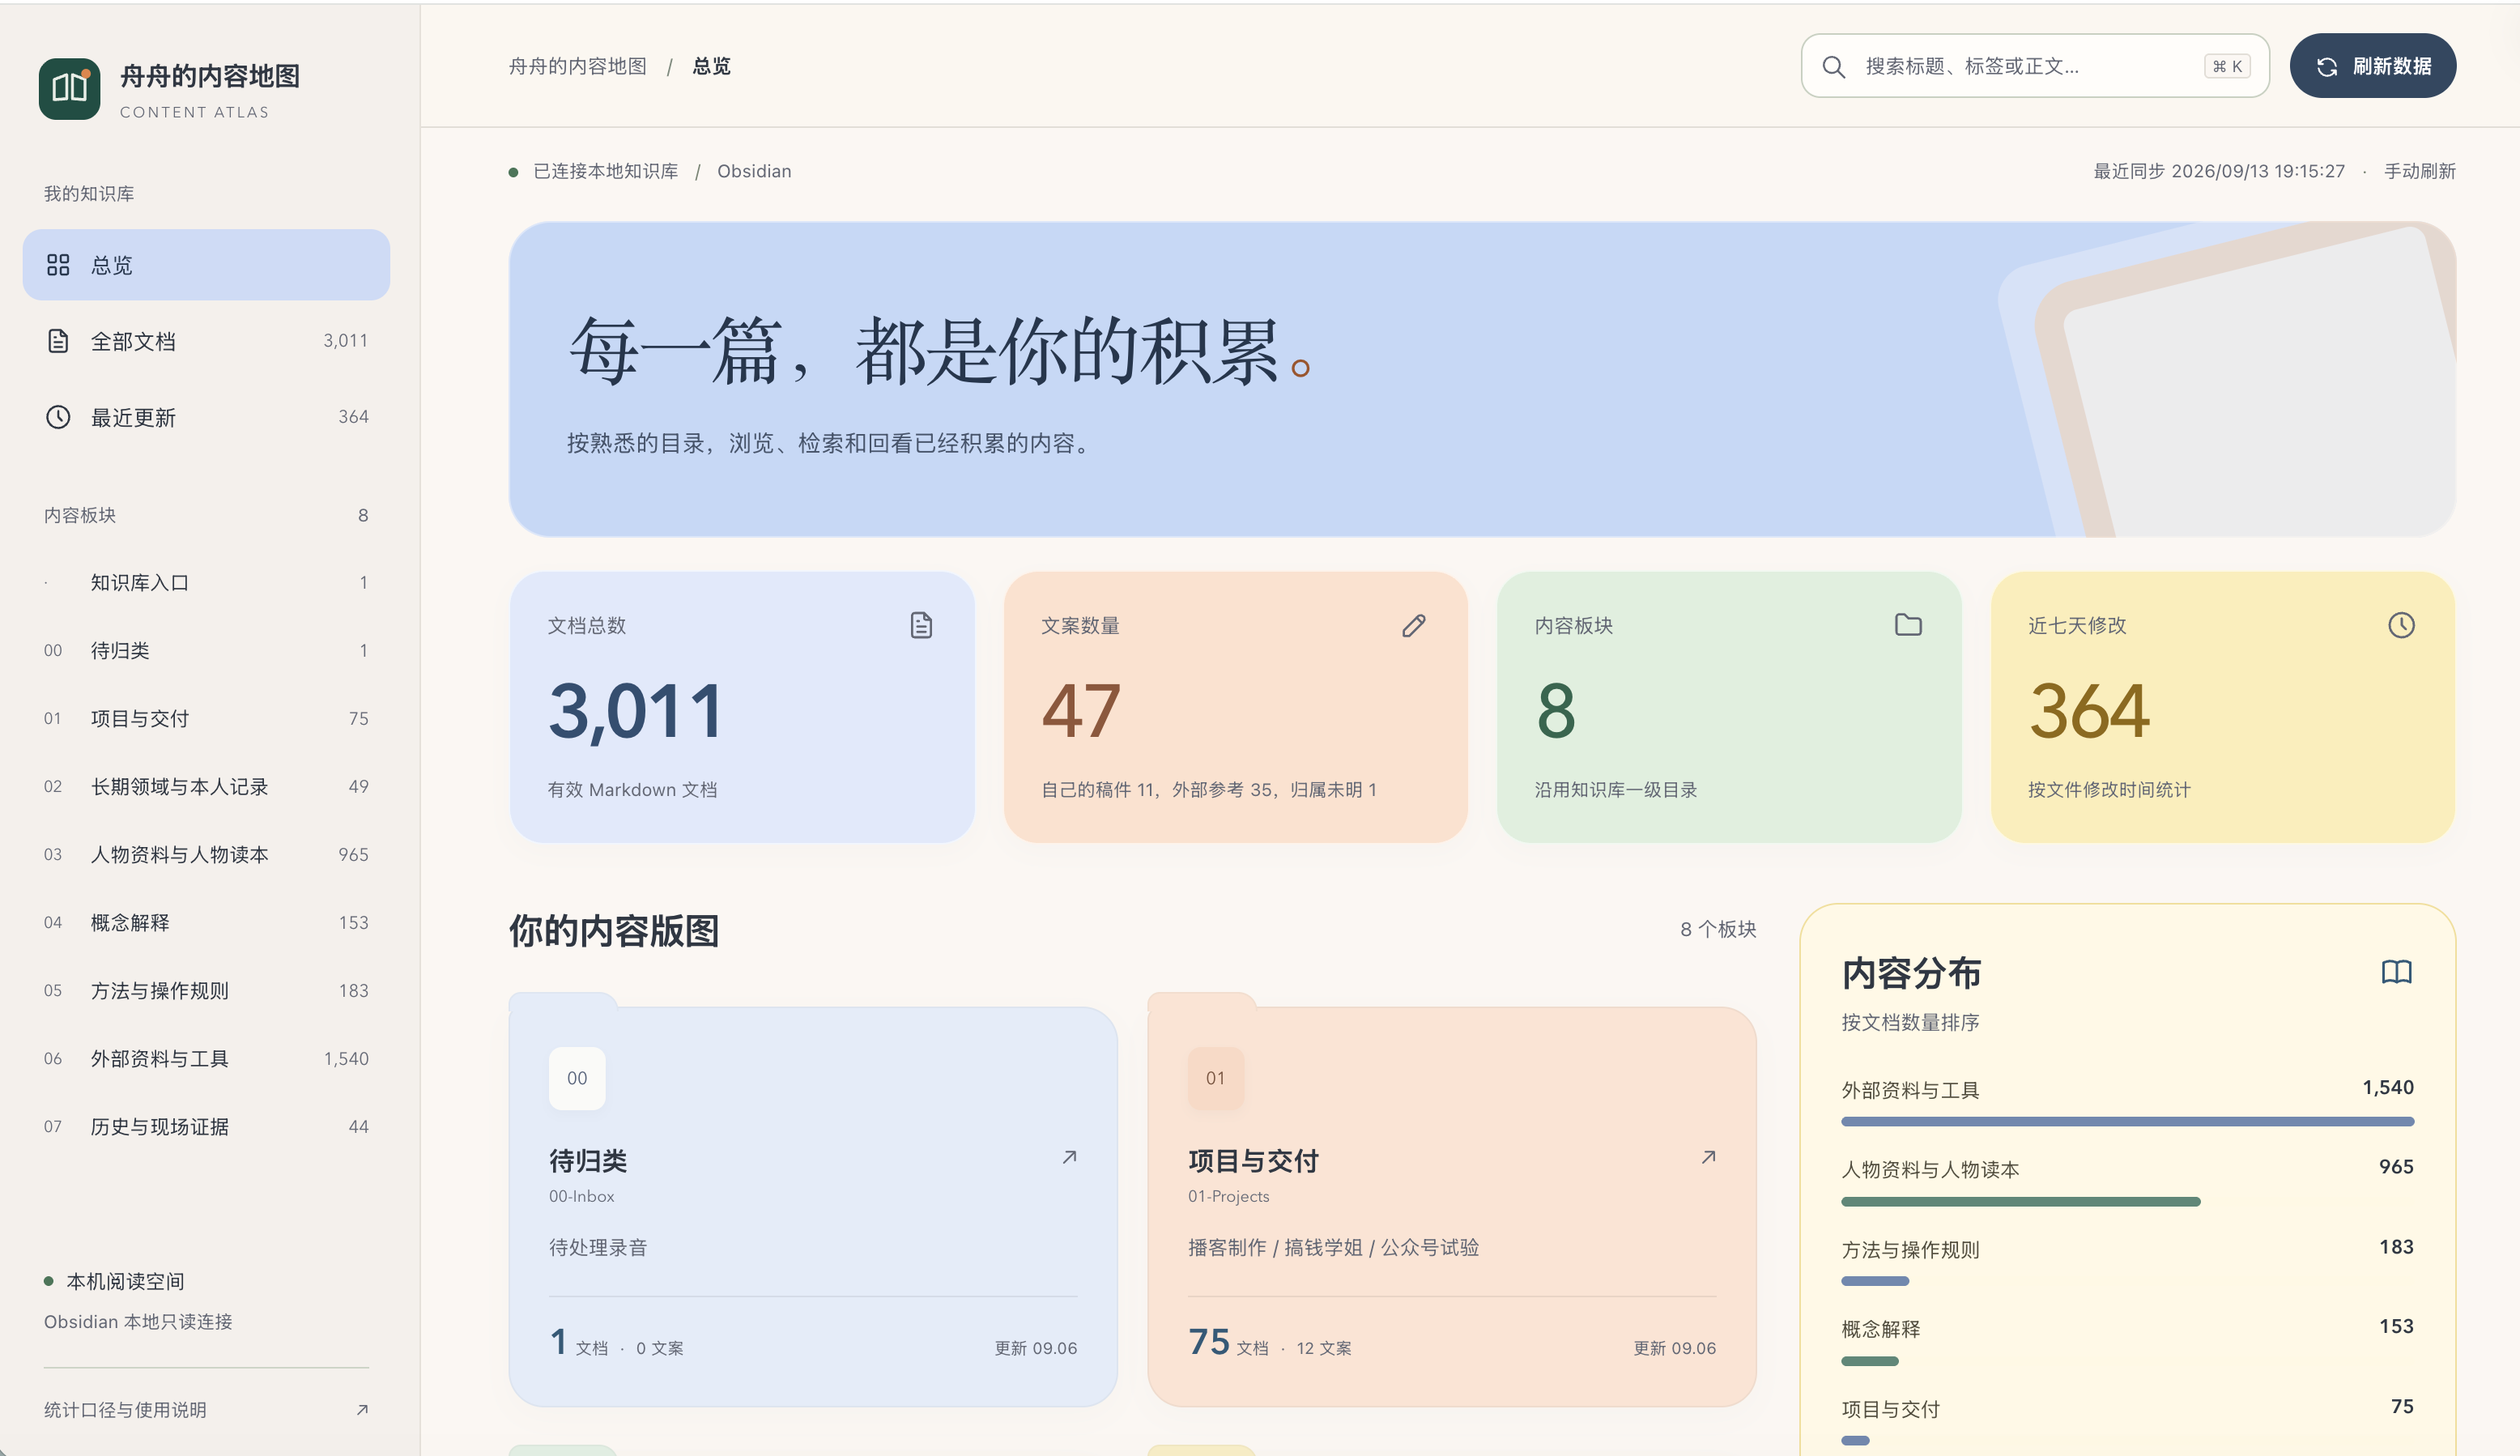Click 已连接本地知识库 status text
2520x1456 pixels.
click(x=606, y=171)
